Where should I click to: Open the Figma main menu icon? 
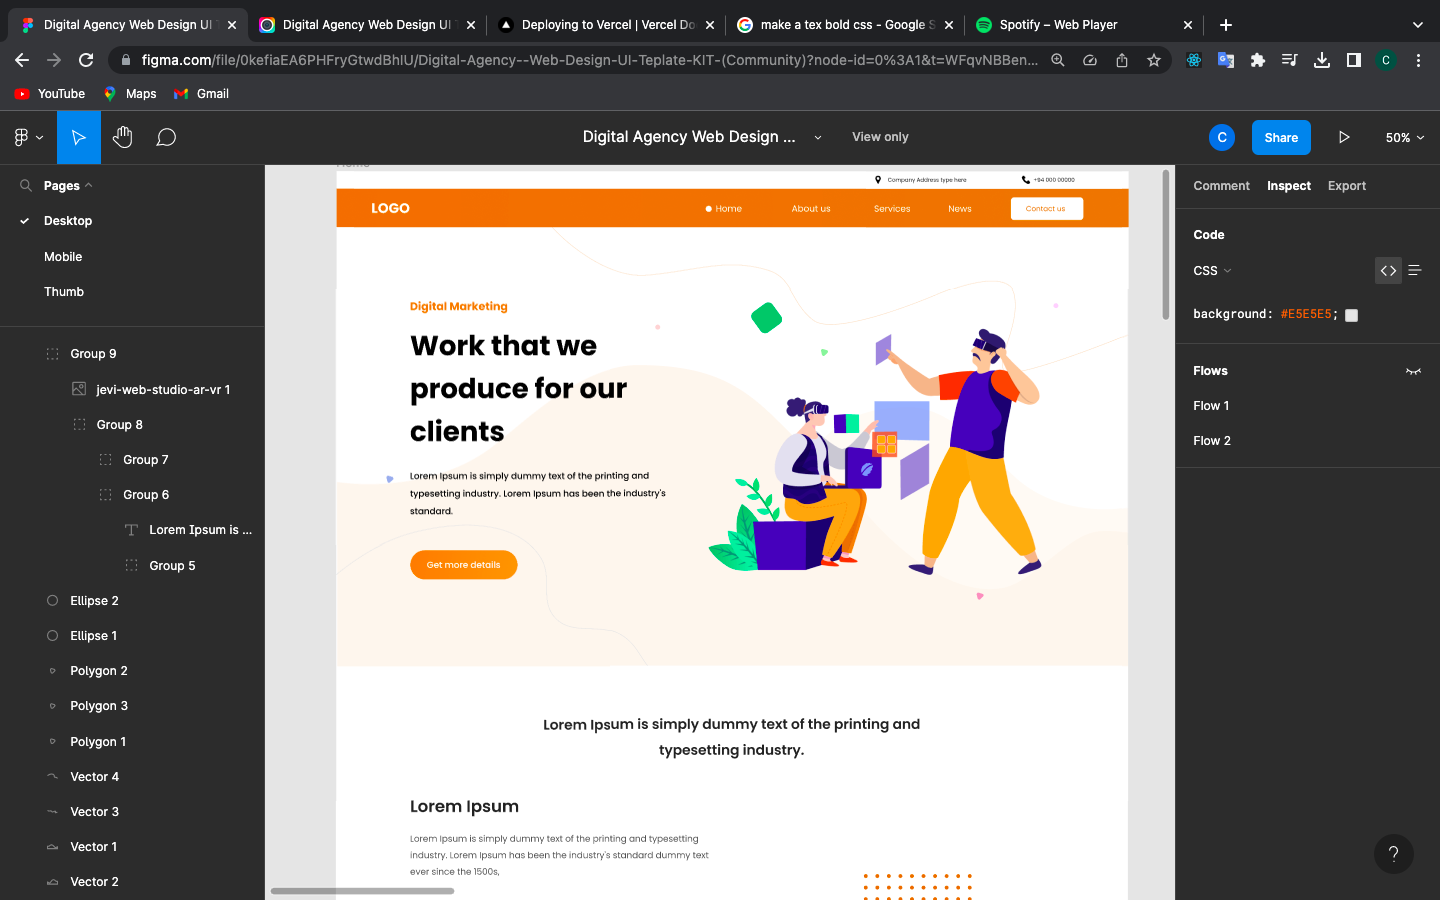point(28,137)
